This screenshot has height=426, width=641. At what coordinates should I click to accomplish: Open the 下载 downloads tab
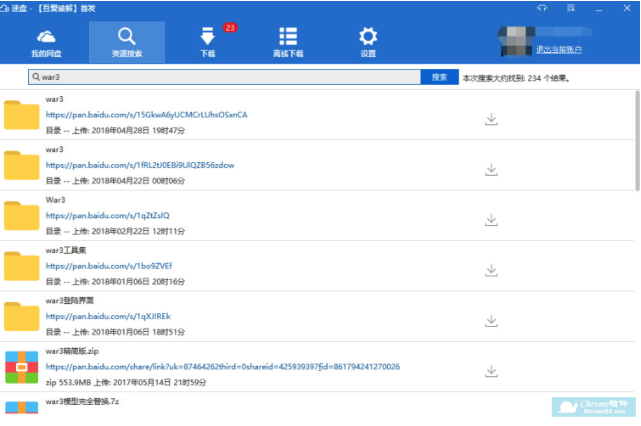click(x=208, y=43)
